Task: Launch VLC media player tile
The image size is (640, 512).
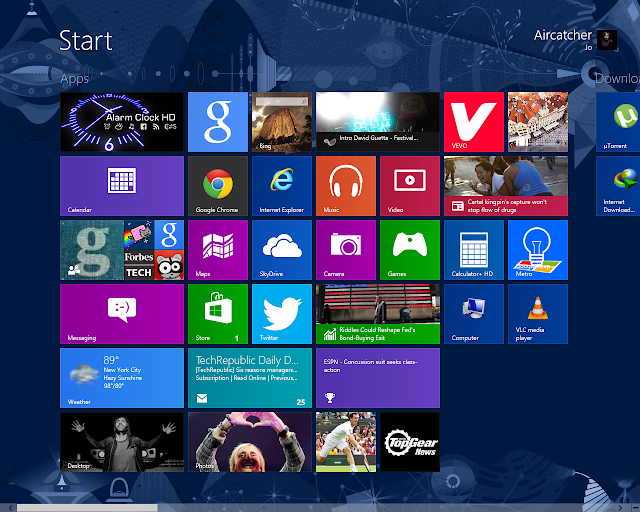Action: [538, 314]
